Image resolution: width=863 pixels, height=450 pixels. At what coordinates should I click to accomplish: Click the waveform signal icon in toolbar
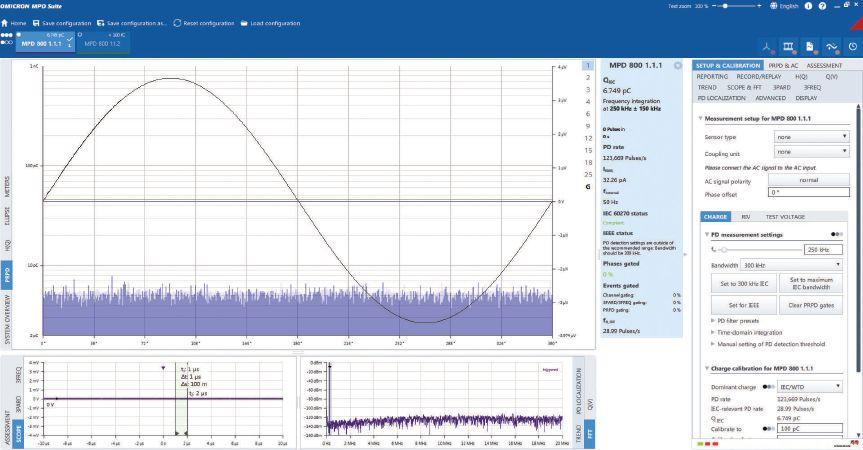pyautogui.click(x=832, y=47)
